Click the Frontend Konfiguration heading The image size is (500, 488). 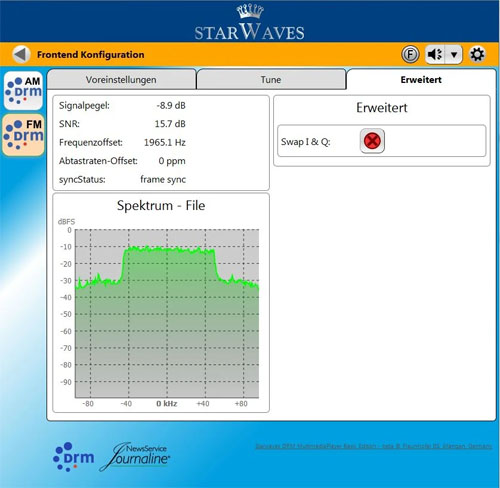pos(91,55)
